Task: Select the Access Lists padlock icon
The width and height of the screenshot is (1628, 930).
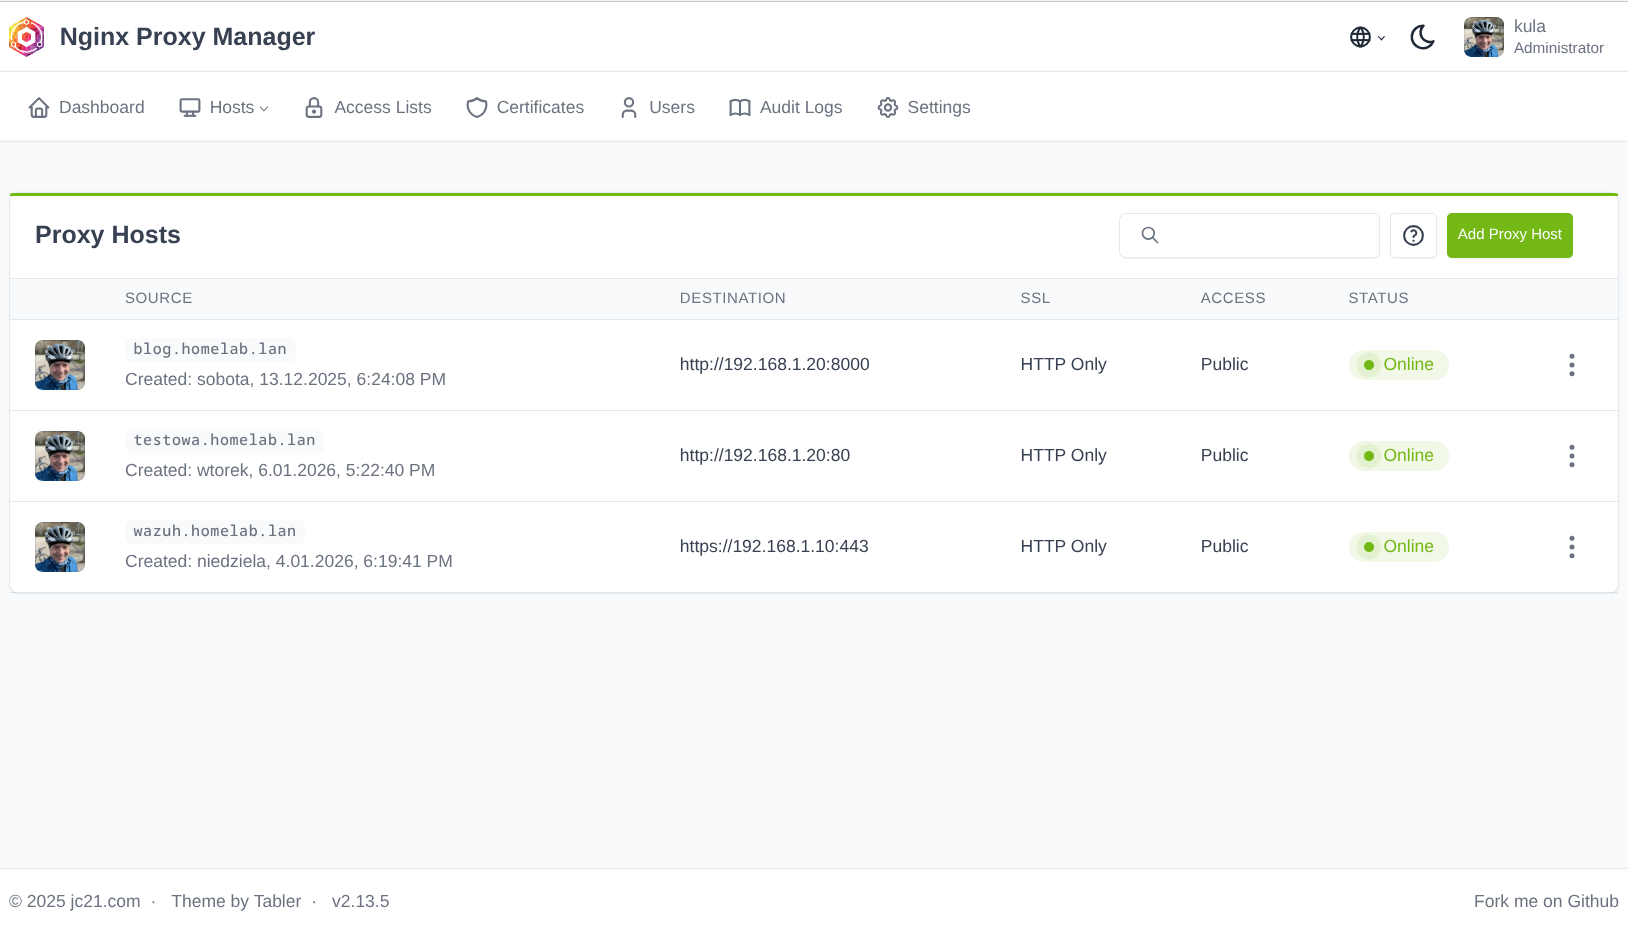Action: [x=313, y=106]
